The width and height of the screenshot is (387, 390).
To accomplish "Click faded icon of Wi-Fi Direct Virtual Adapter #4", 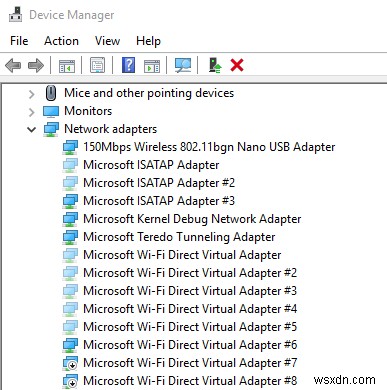I will [x=70, y=309].
